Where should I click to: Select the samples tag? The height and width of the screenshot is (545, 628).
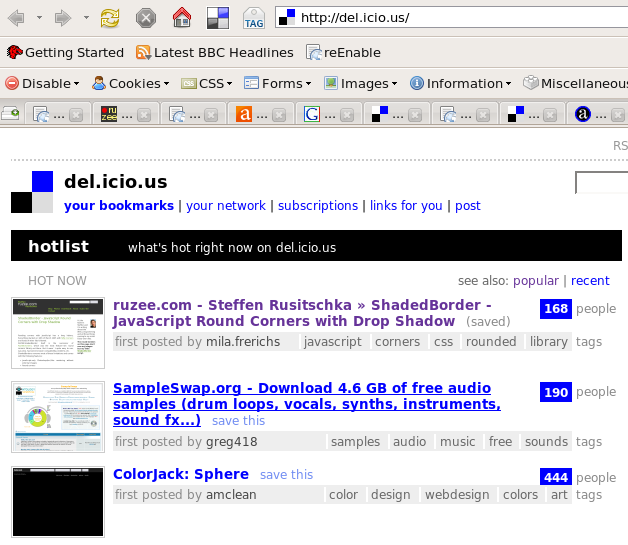pos(356,441)
